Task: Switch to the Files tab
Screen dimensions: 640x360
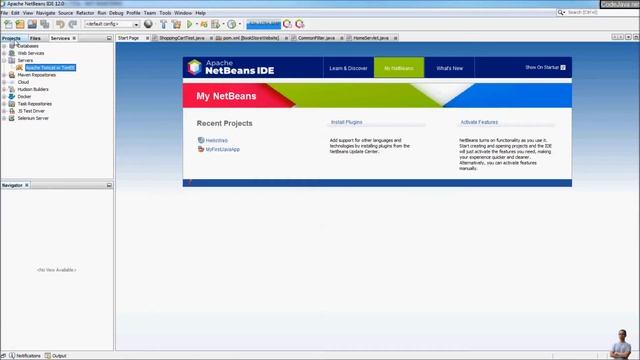Action: tap(35, 38)
